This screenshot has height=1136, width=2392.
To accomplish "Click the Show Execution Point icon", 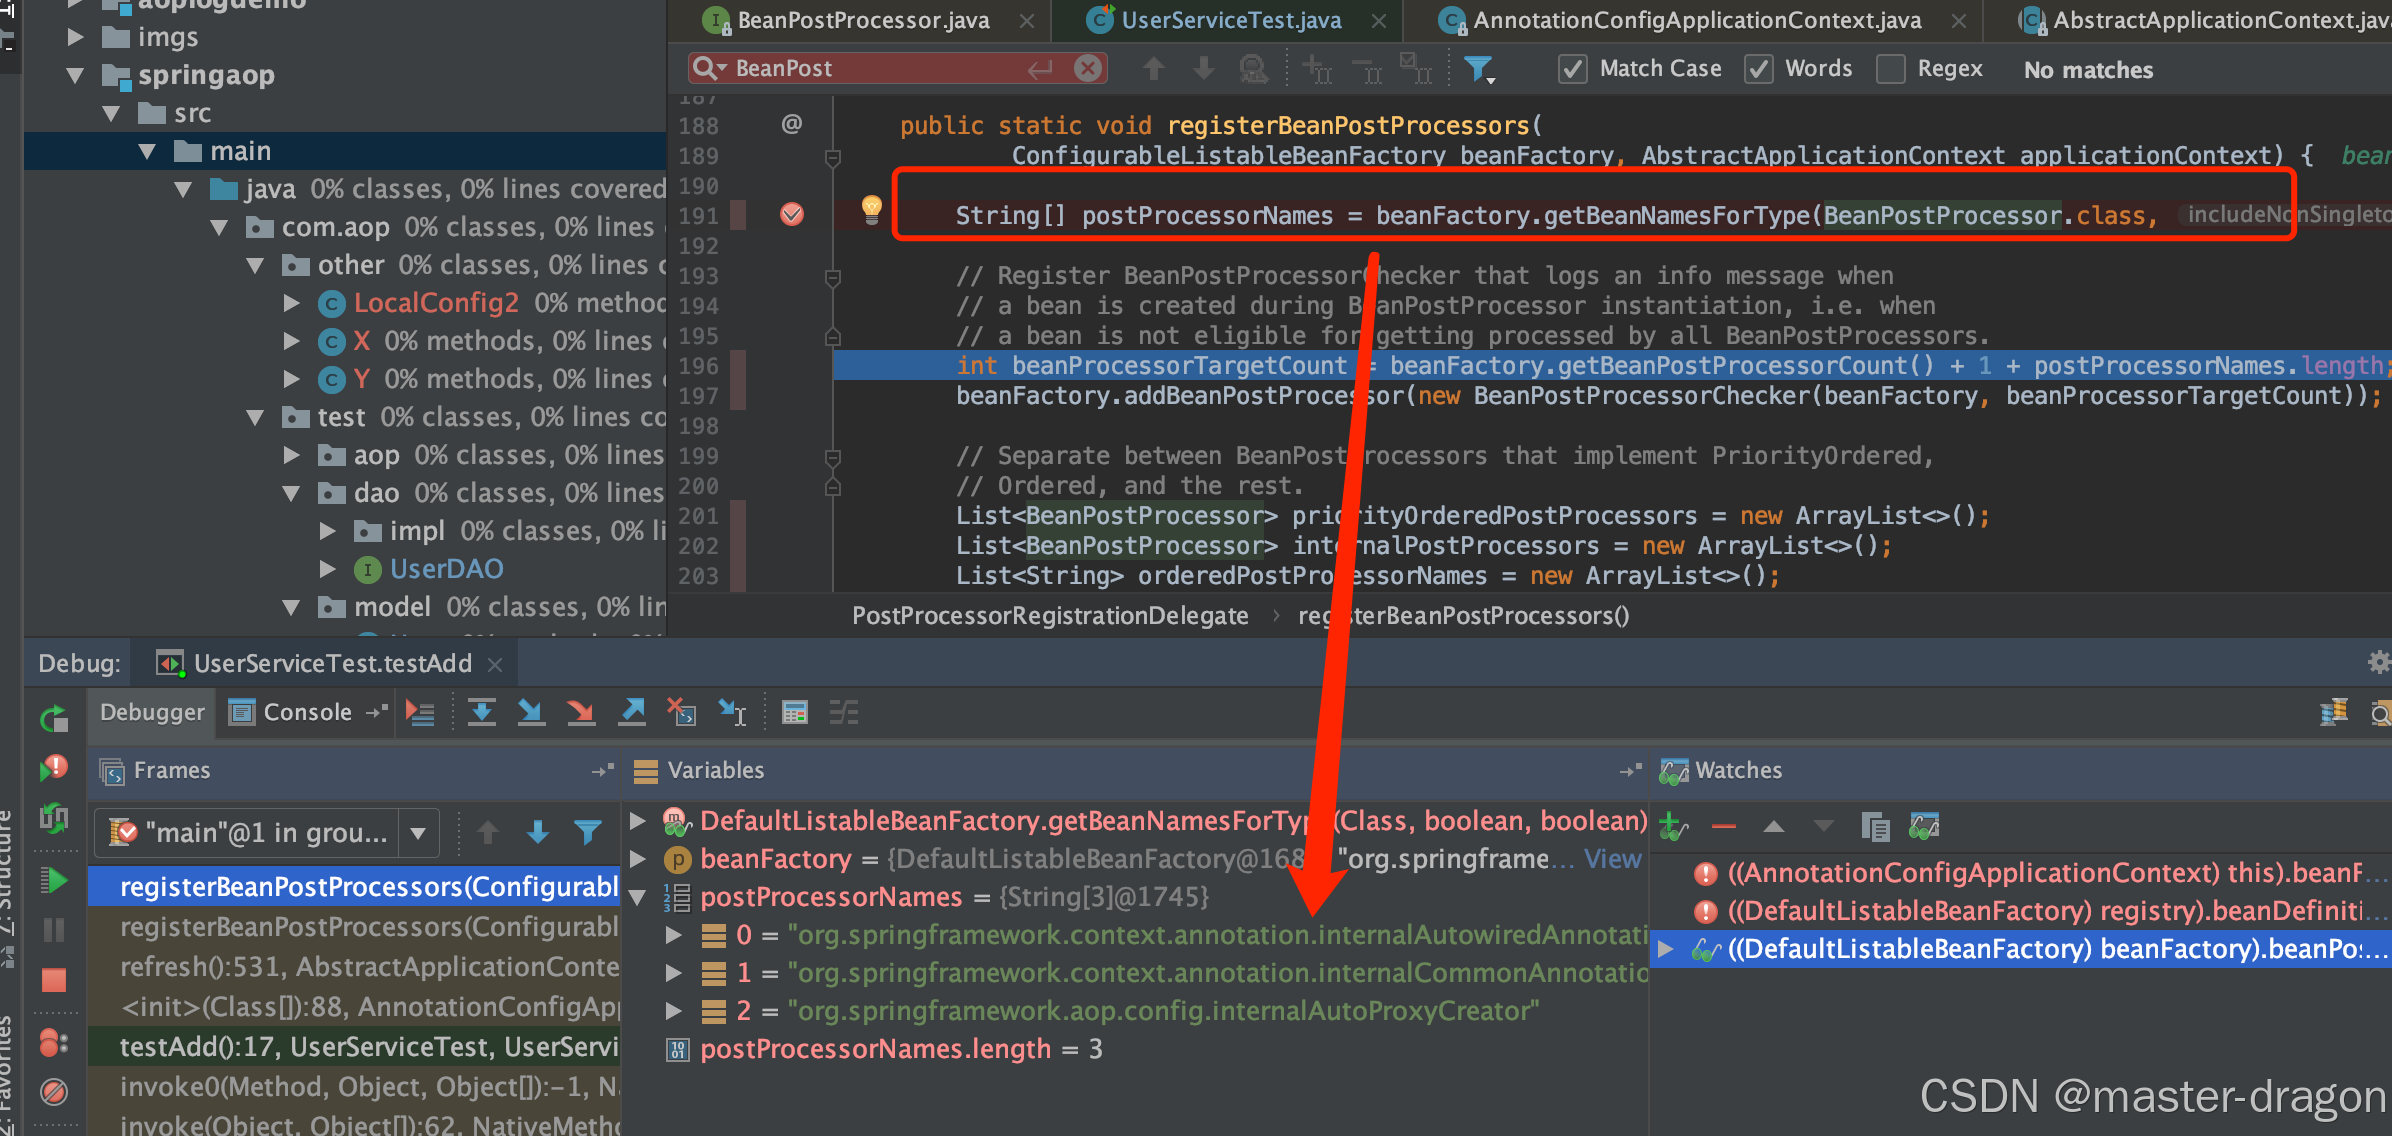I will click(x=420, y=712).
